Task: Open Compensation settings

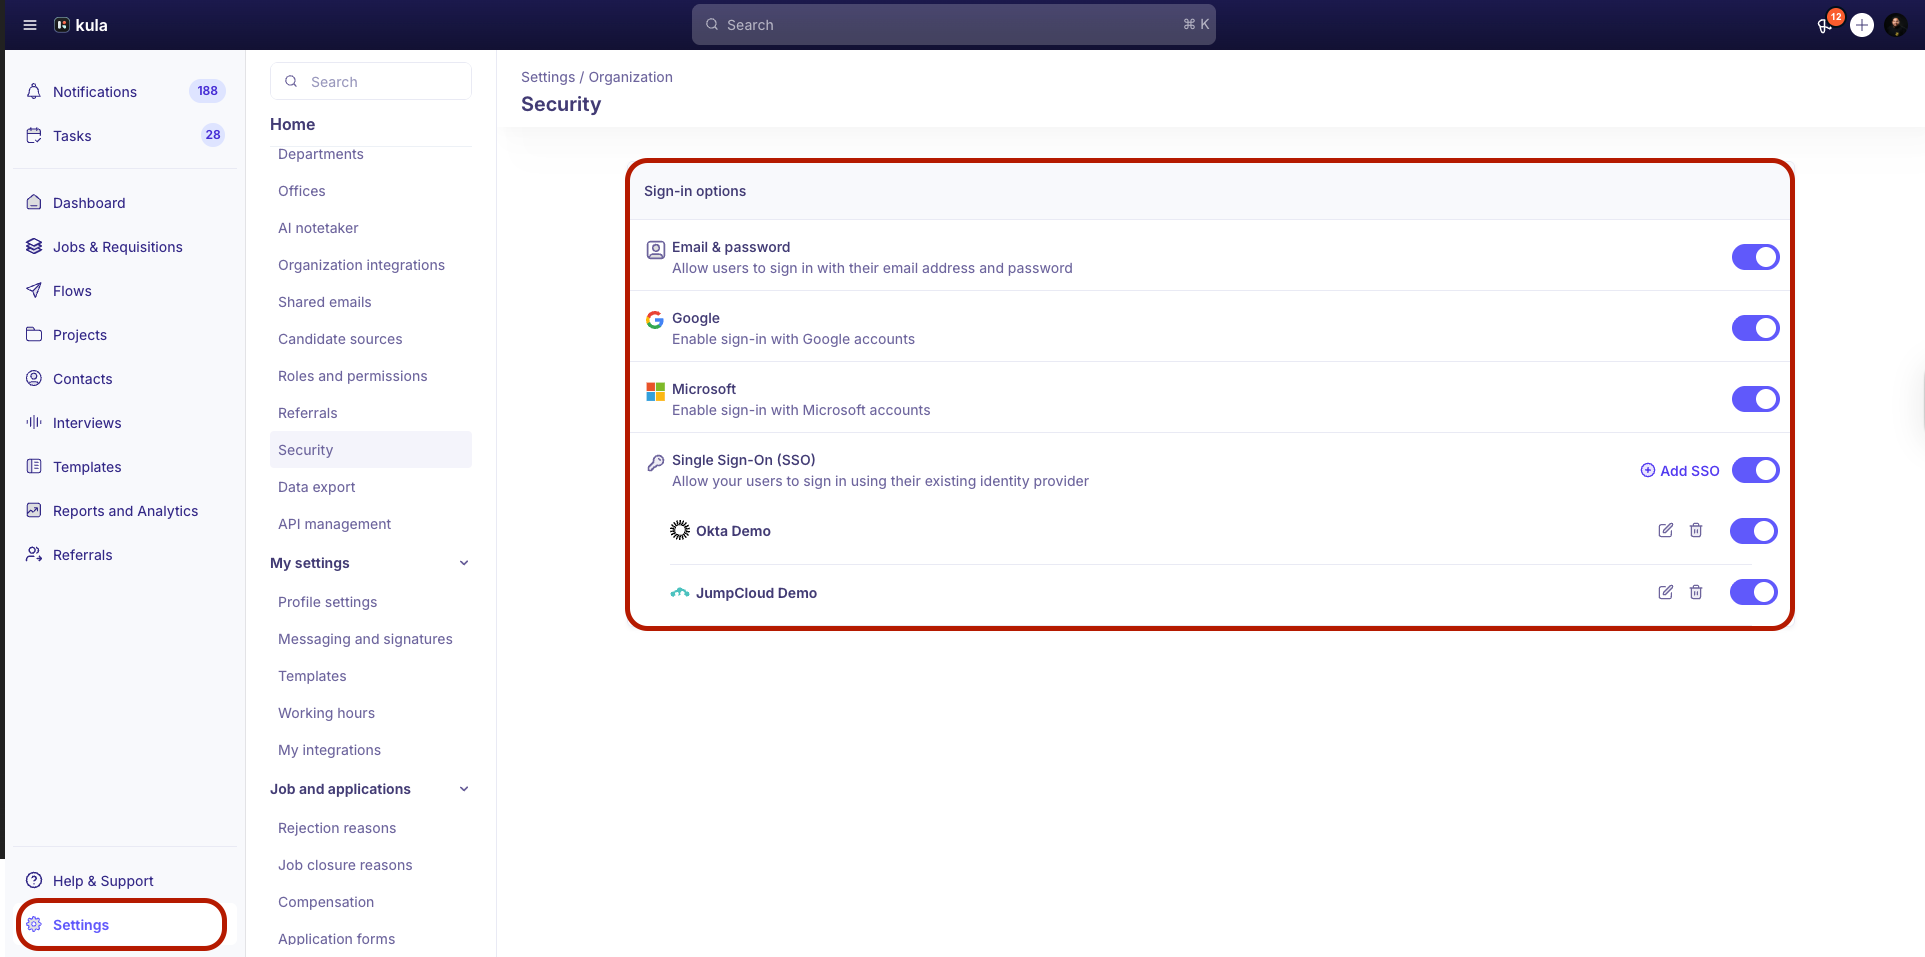Action: (326, 902)
